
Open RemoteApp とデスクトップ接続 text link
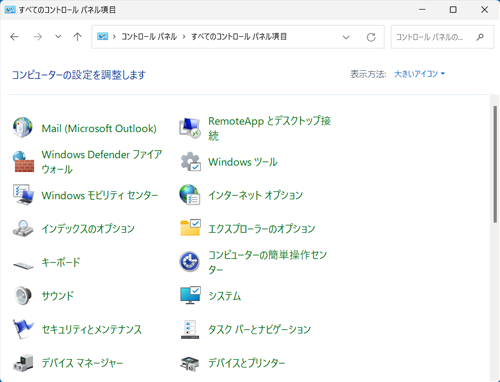269,128
